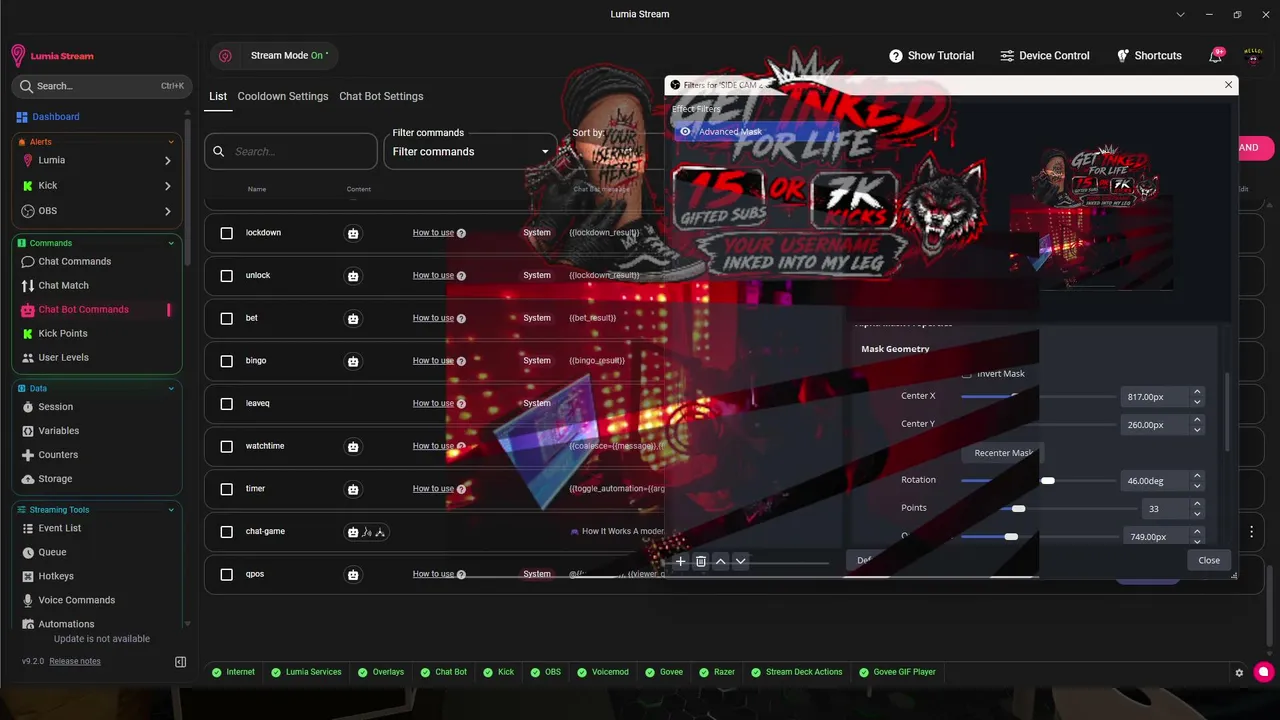
Task: Open the Filter commands dropdown
Action: pyautogui.click(x=471, y=152)
